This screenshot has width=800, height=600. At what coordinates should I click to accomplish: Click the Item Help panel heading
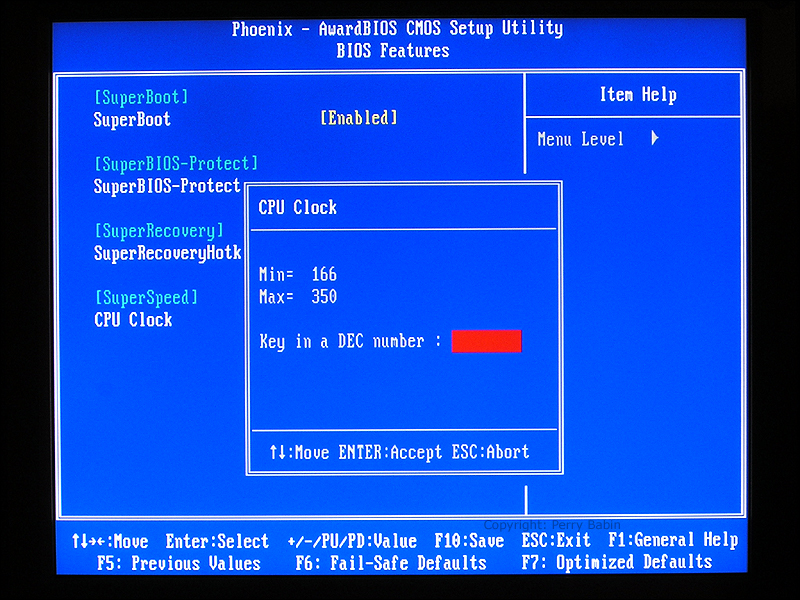[638, 95]
